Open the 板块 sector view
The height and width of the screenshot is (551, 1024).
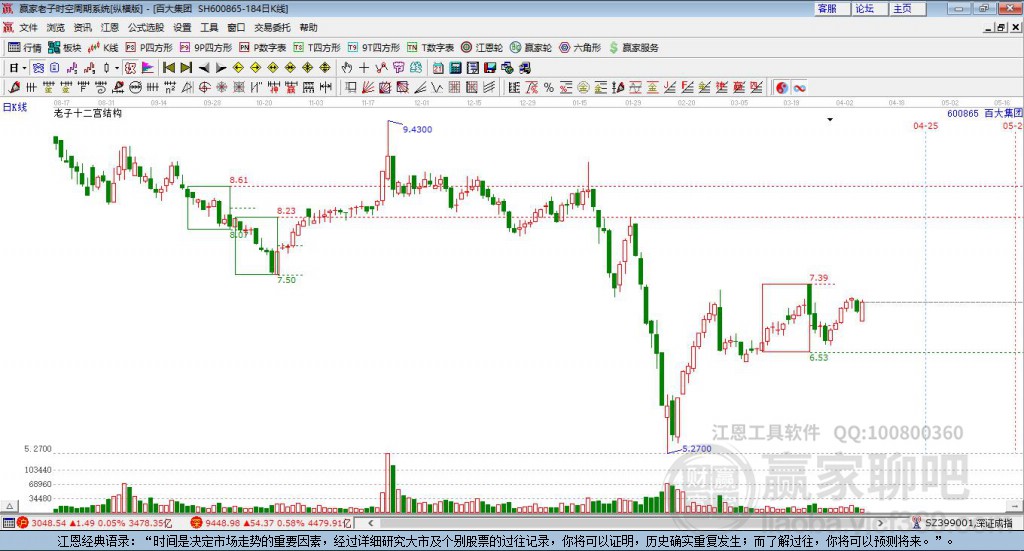64,48
